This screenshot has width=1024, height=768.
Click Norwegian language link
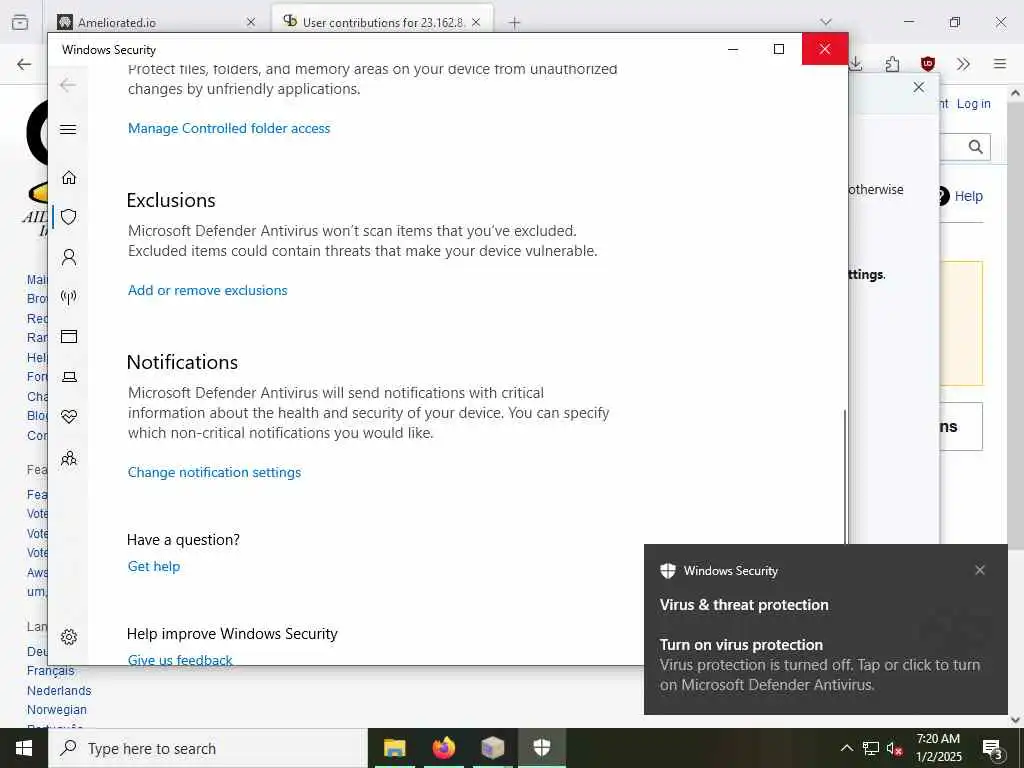57,709
